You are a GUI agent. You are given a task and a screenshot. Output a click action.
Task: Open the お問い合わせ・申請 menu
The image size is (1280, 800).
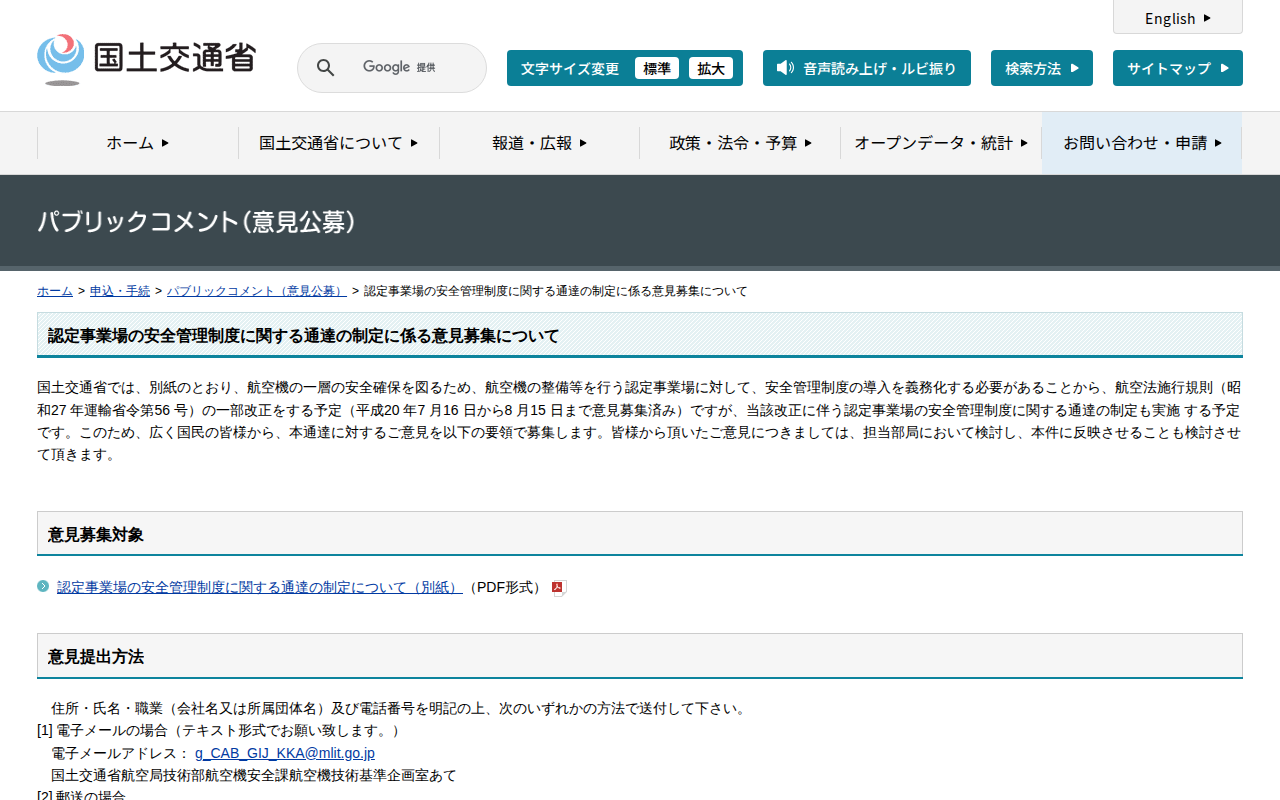1142,143
